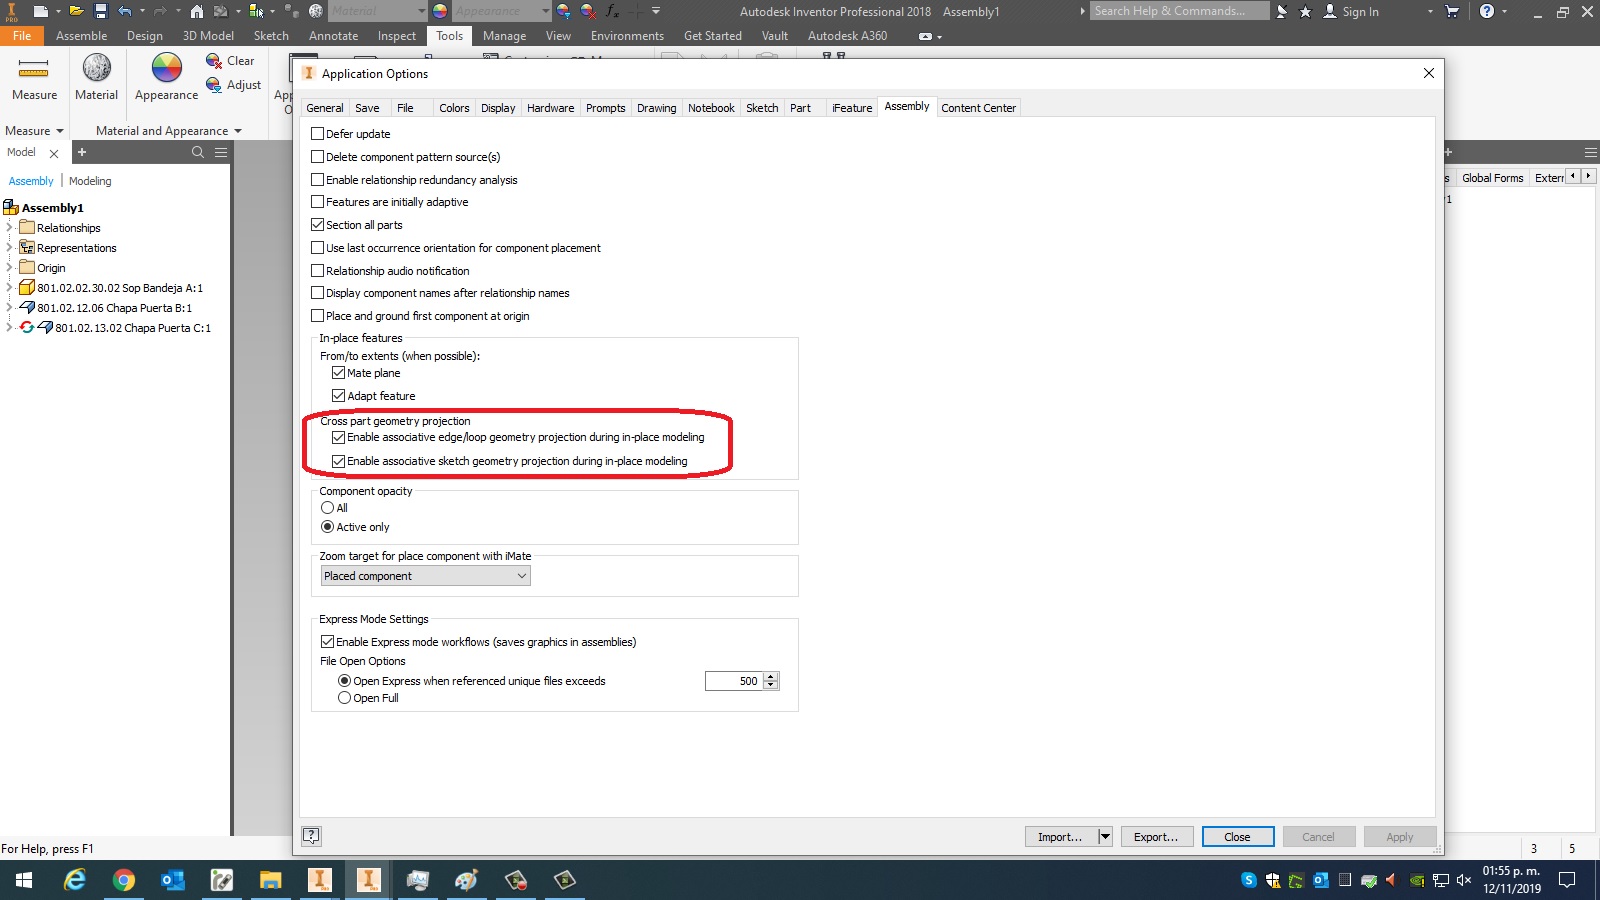1600x900 pixels.
Task: Select the Adjust appearance tool
Action: (213, 85)
